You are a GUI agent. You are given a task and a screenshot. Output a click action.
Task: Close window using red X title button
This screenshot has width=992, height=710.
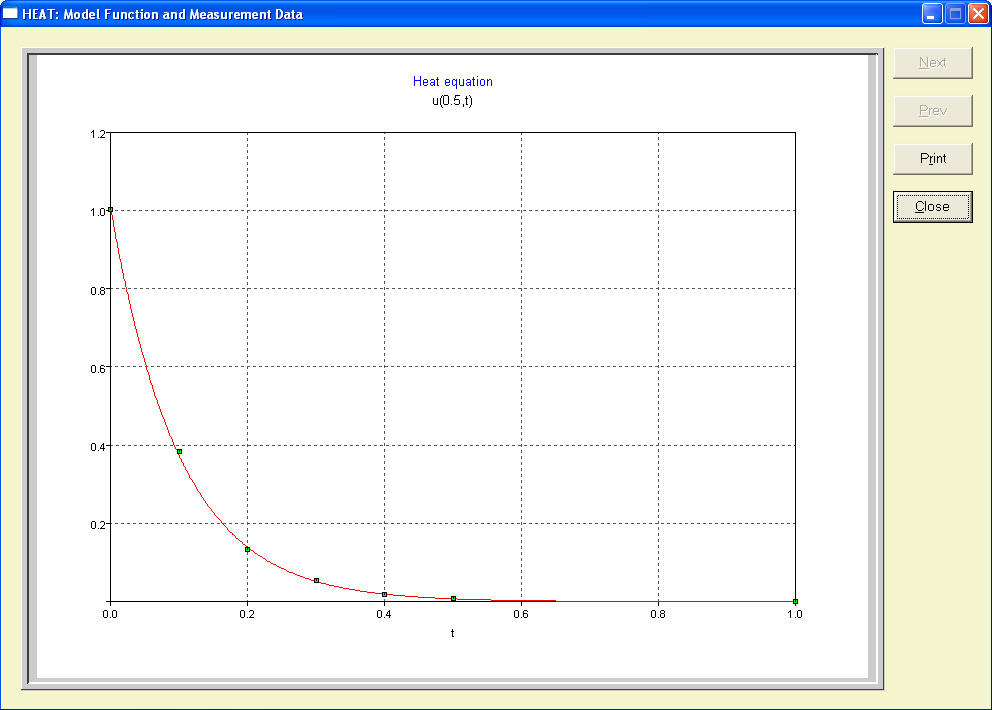(x=977, y=14)
